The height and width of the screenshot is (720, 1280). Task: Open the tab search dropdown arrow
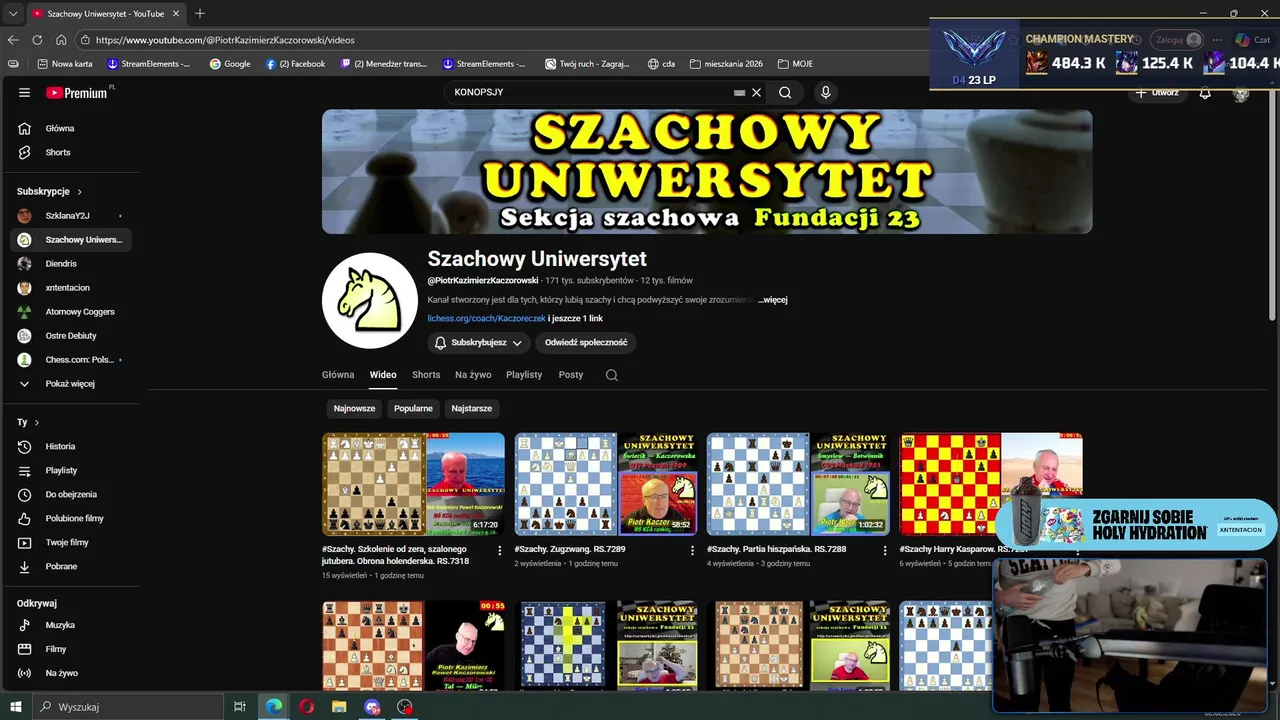(13, 13)
